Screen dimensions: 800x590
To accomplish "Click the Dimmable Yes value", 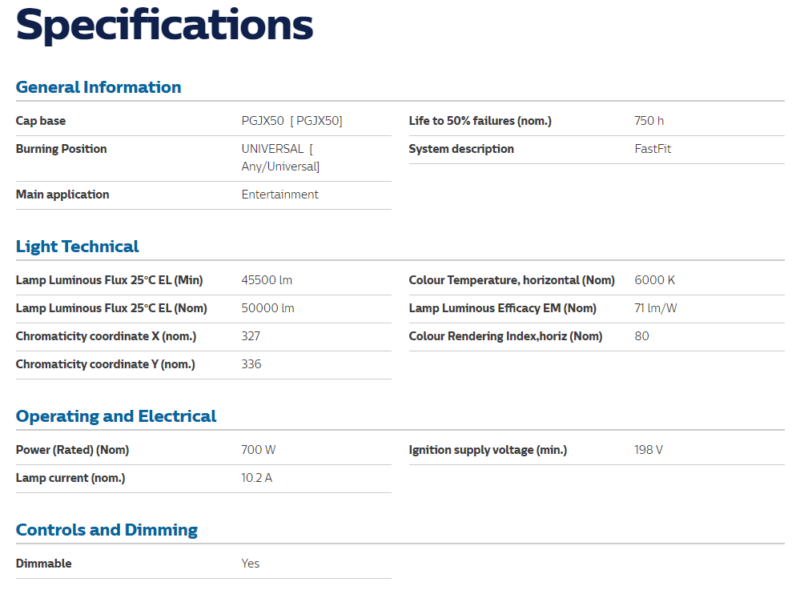I will tap(250, 563).
